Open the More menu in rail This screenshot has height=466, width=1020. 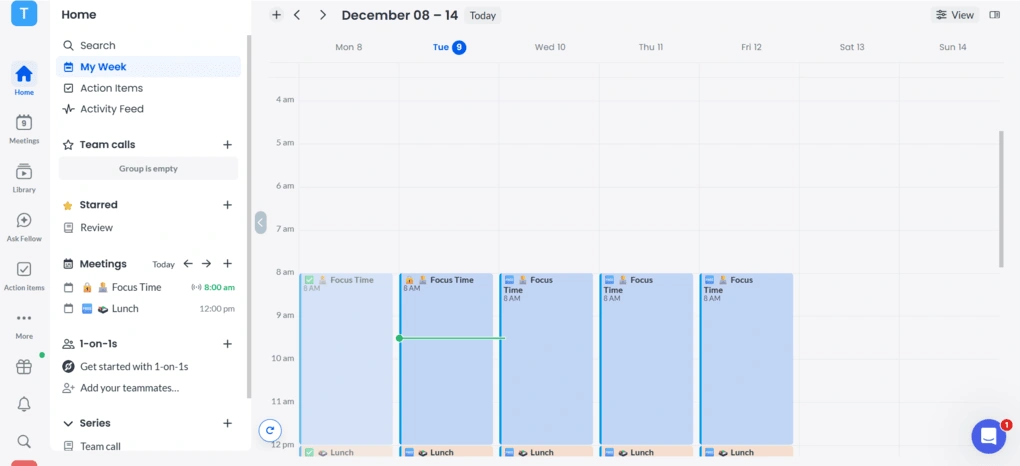(24, 323)
